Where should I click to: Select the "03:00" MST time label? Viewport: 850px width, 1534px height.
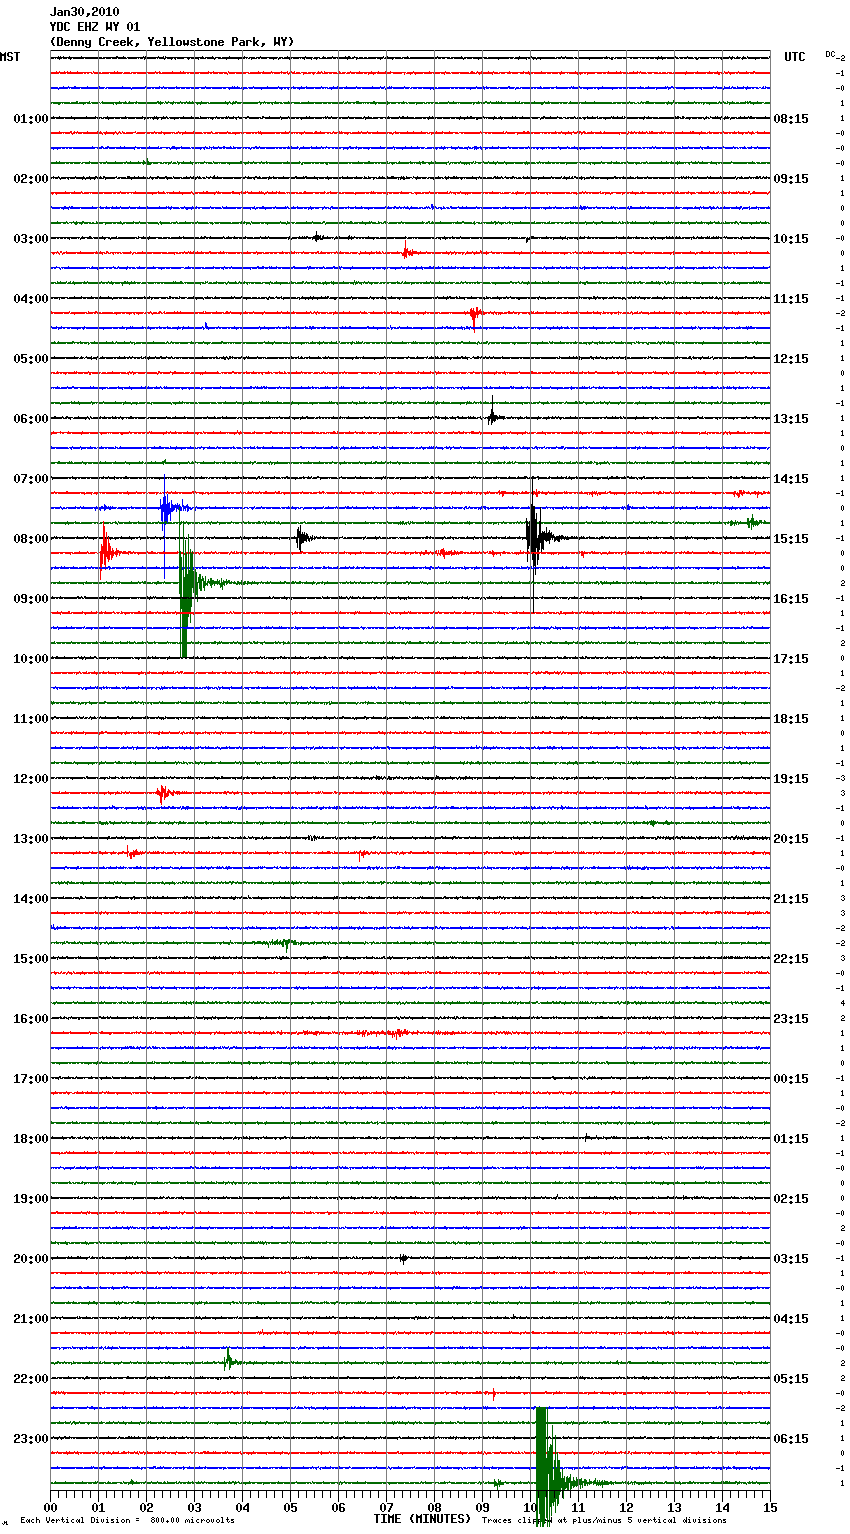31,239
